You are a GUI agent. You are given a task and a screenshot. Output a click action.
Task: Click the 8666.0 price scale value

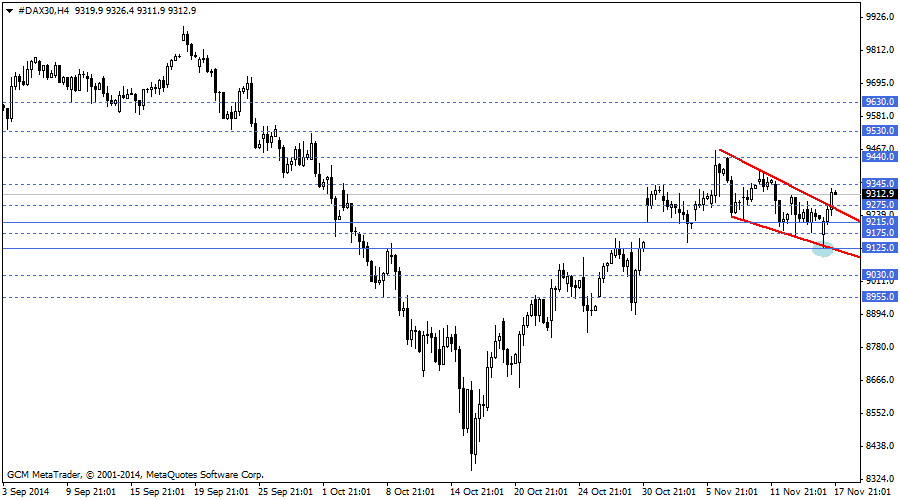click(880, 379)
